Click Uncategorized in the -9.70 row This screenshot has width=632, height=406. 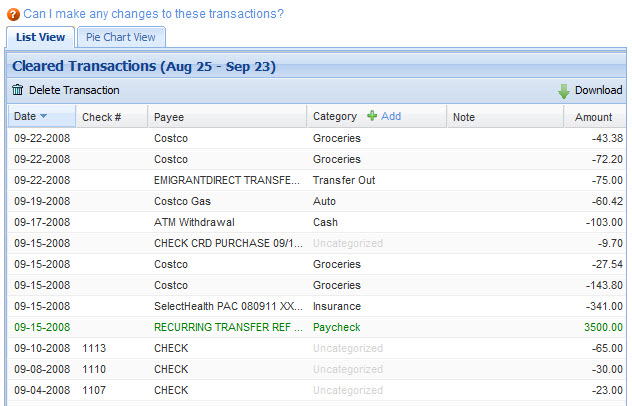[348, 243]
